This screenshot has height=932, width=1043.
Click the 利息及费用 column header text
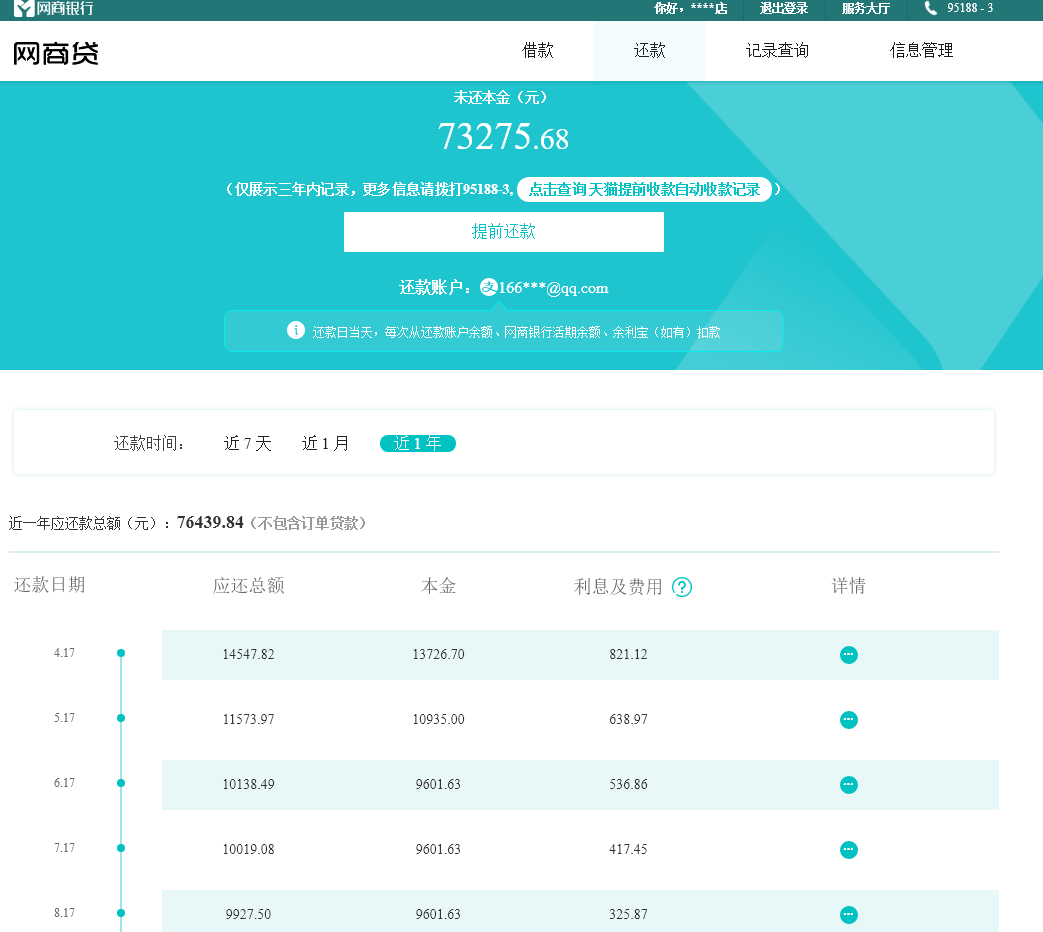[618, 587]
